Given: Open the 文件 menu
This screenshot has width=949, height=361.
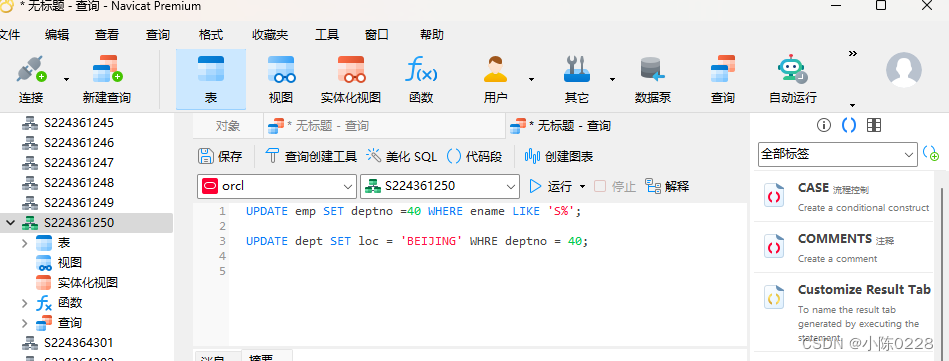Looking at the screenshot, I should (x=10, y=35).
